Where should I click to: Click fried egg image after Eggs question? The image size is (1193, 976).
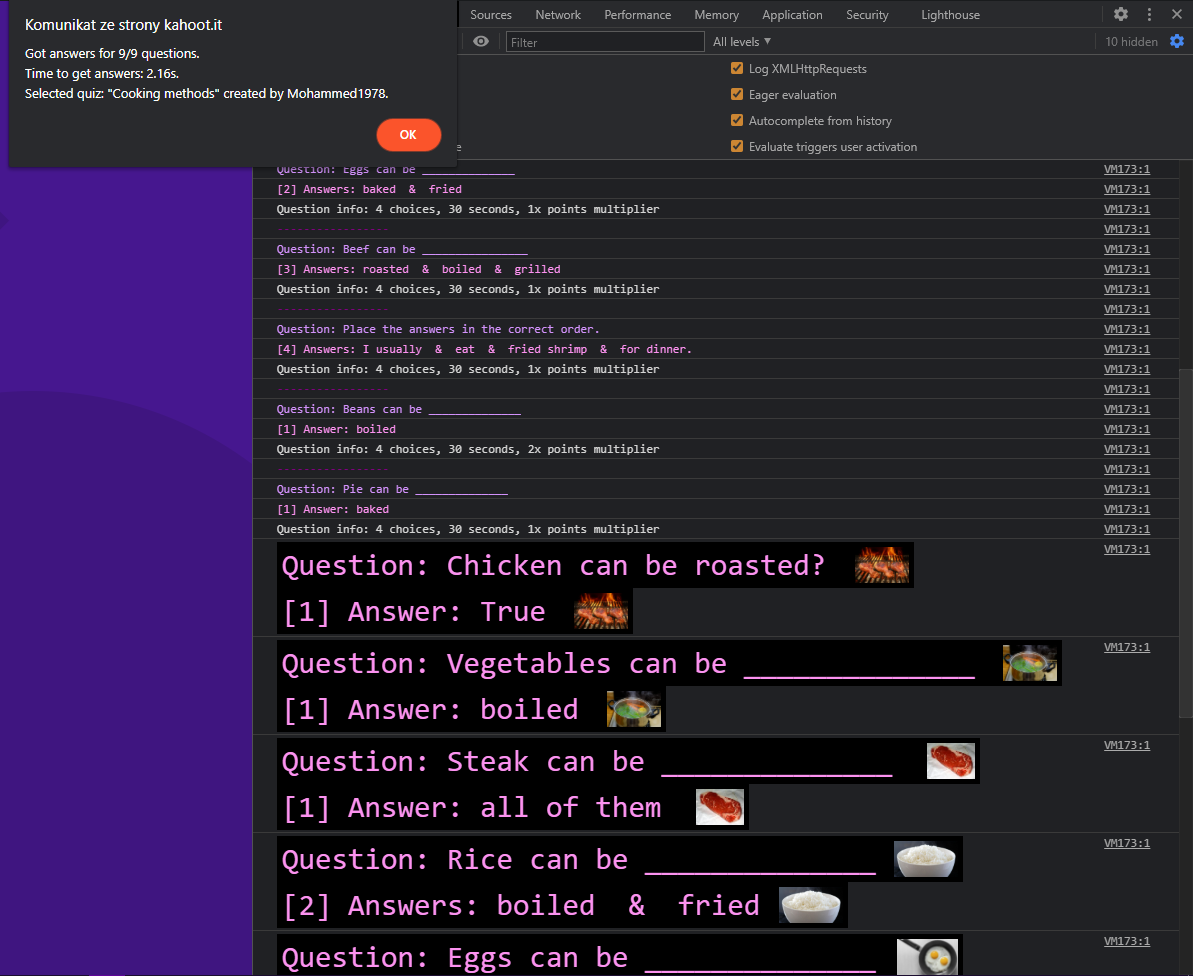coord(927,957)
